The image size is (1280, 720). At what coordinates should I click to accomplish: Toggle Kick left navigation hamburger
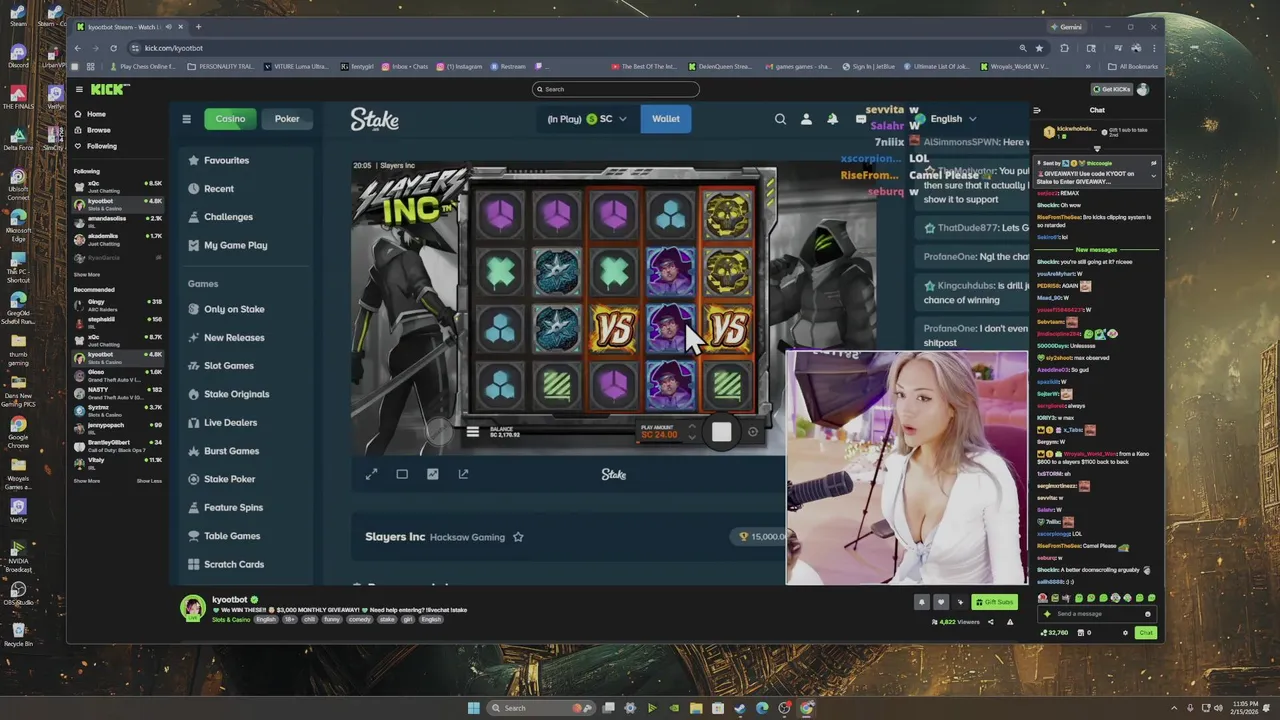pos(79,89)
